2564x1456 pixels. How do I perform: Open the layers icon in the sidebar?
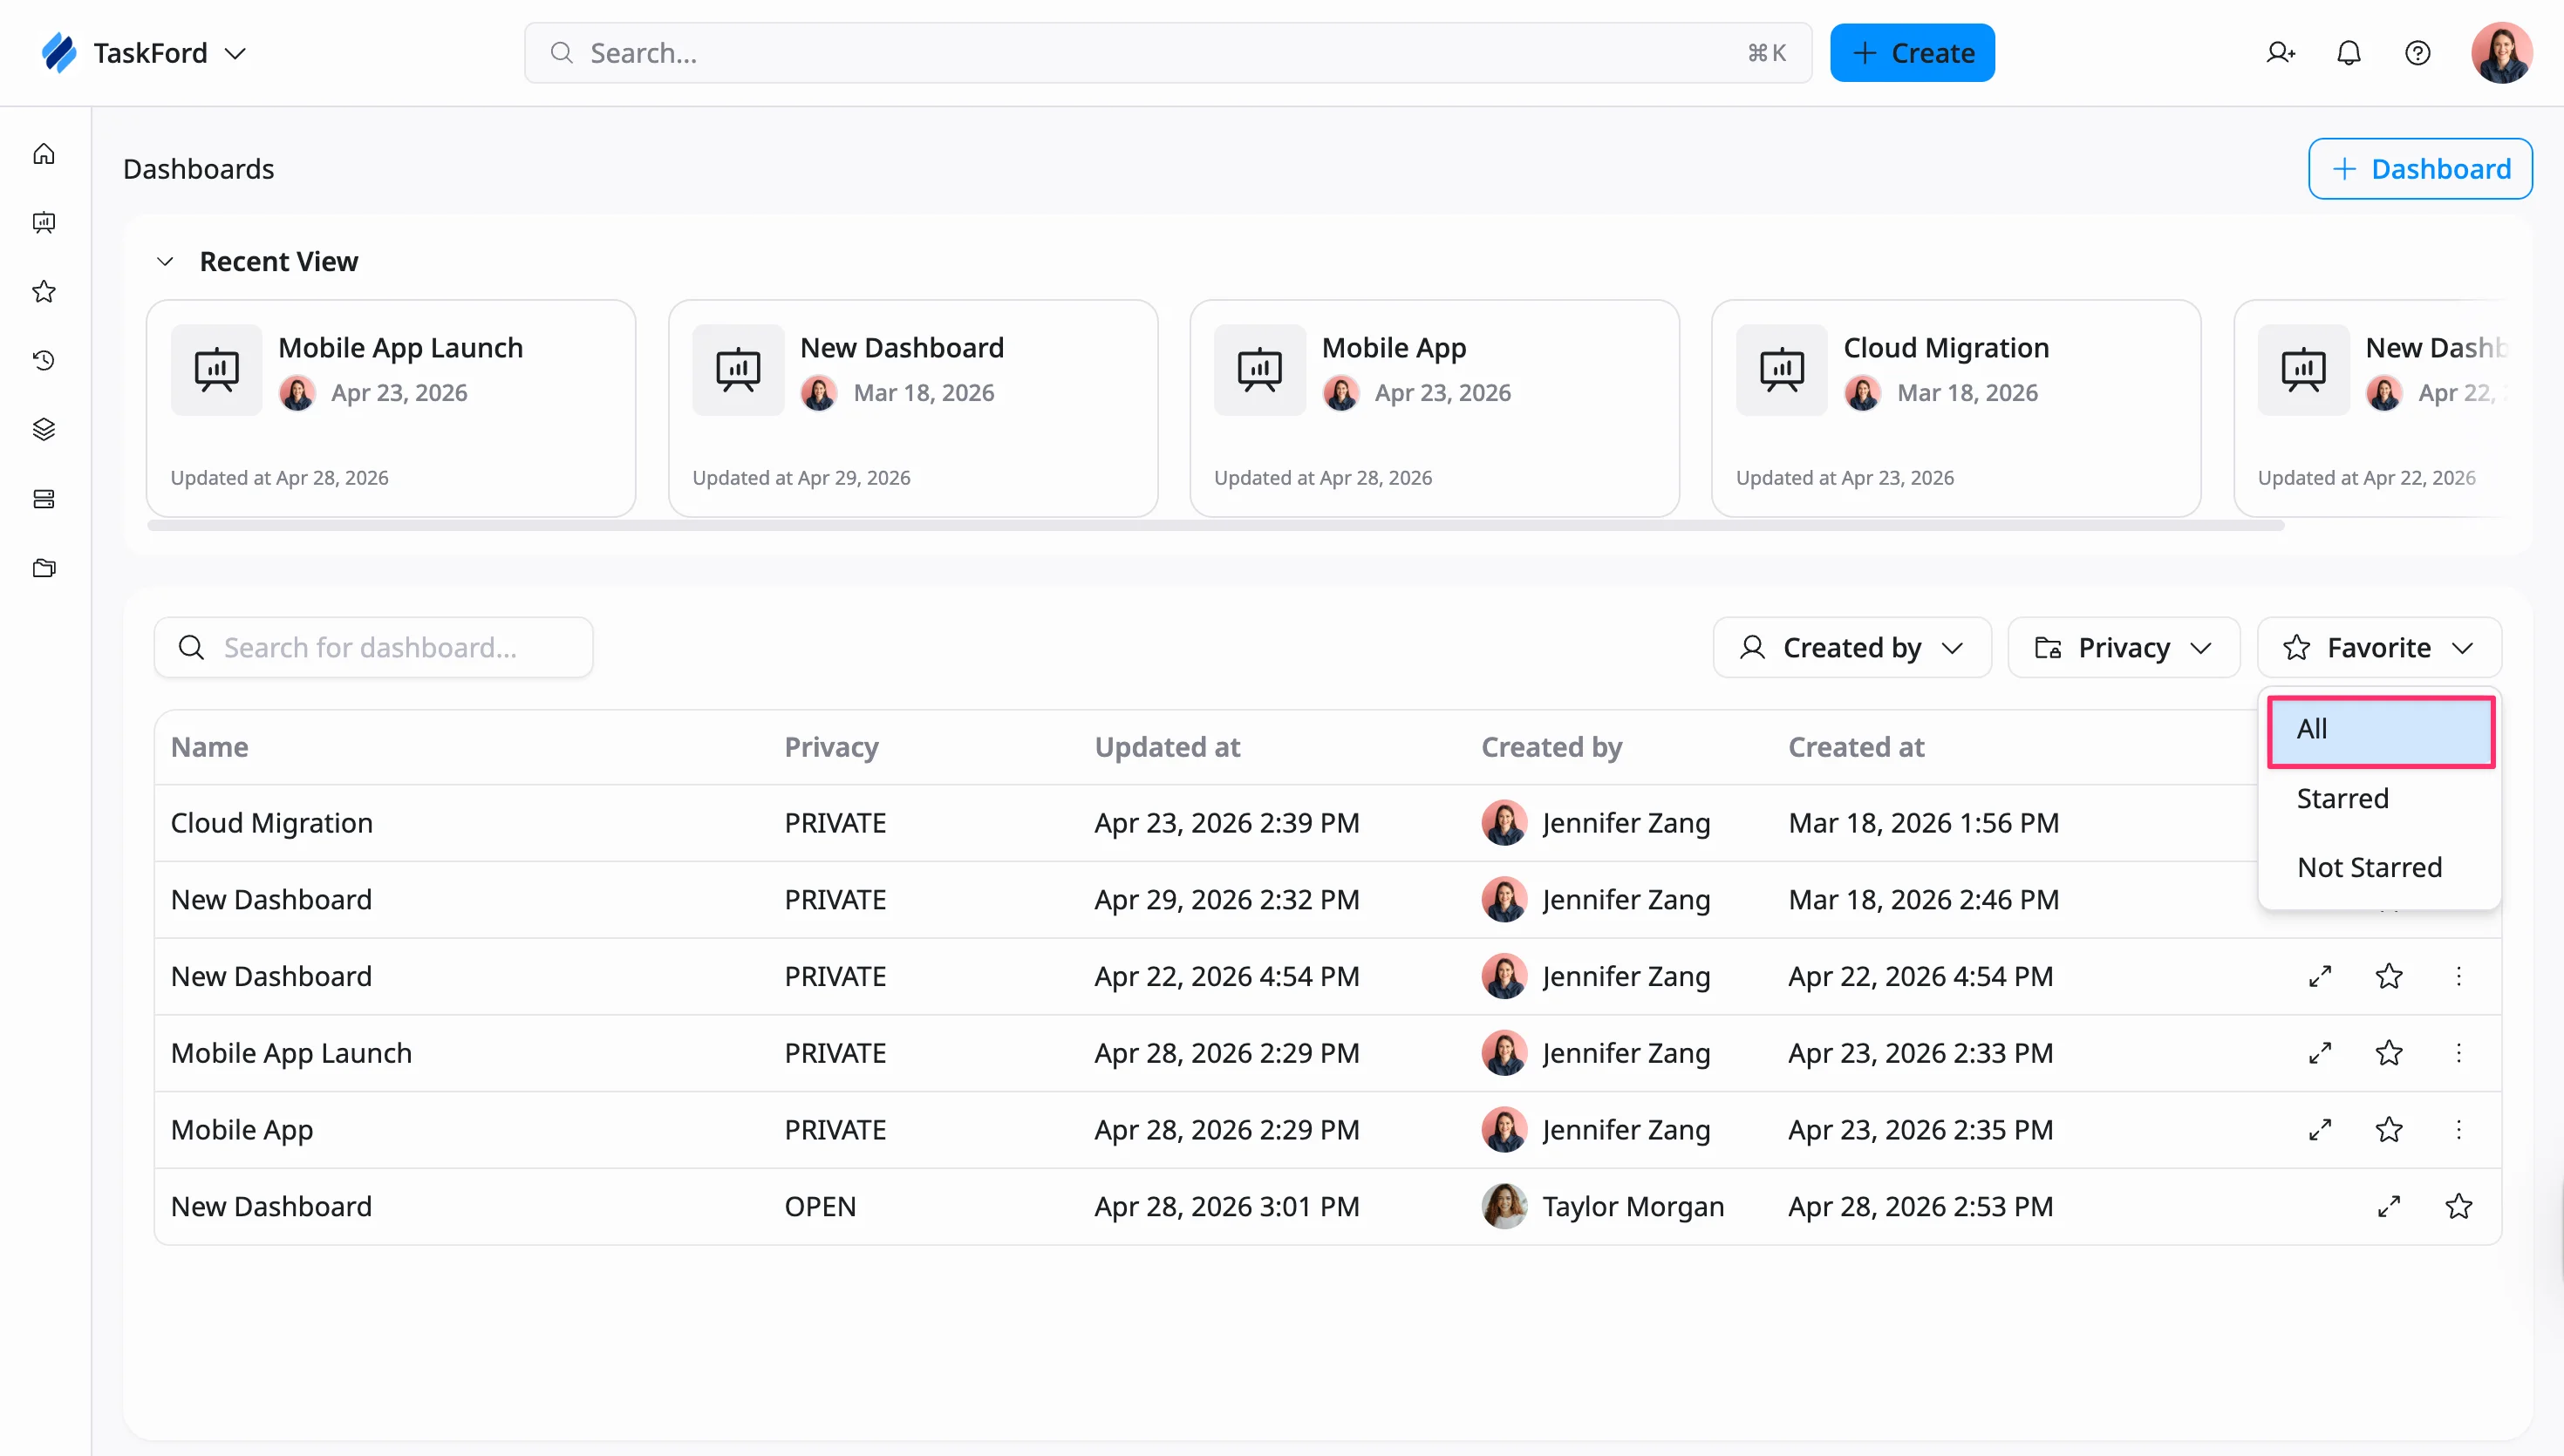[44, 430]
